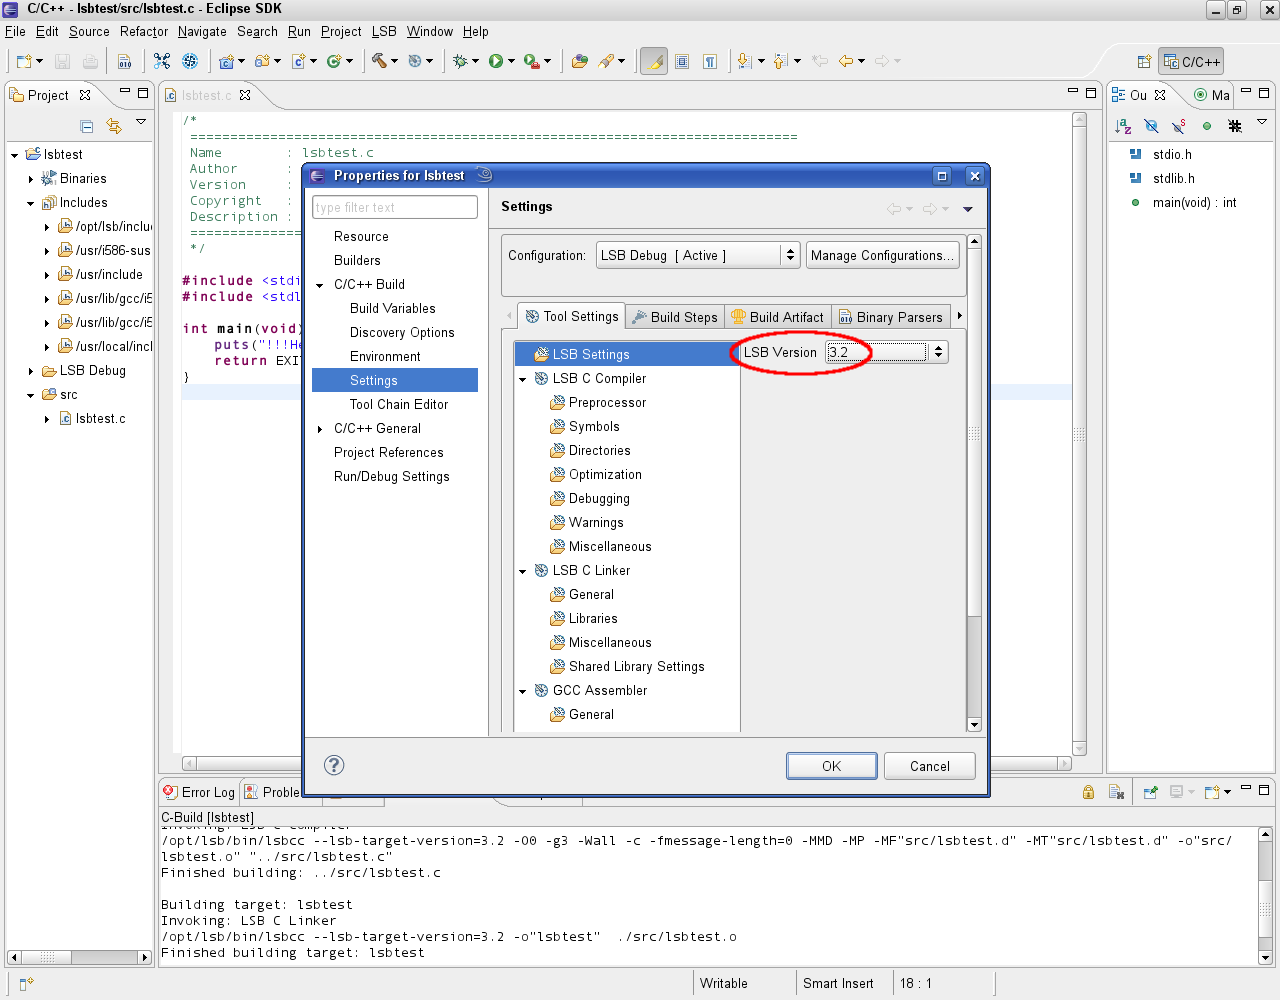Click Pin Console icon
This screenshot has height=1000, width=1280.
pyautogui.click(x=1151, y=792)
